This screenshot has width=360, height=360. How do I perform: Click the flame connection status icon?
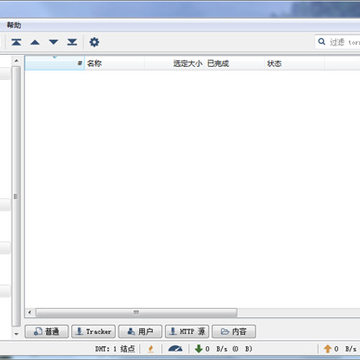pyautogui.click(x=151, y=349)
